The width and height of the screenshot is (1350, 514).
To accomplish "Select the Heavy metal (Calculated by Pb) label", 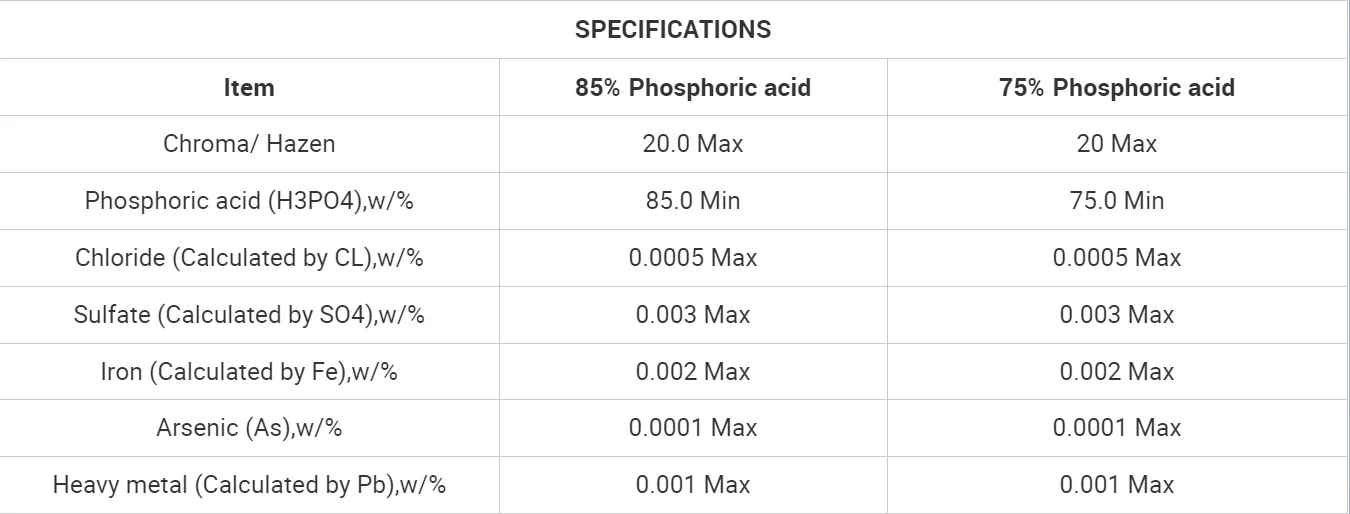I will click(249, 485).
